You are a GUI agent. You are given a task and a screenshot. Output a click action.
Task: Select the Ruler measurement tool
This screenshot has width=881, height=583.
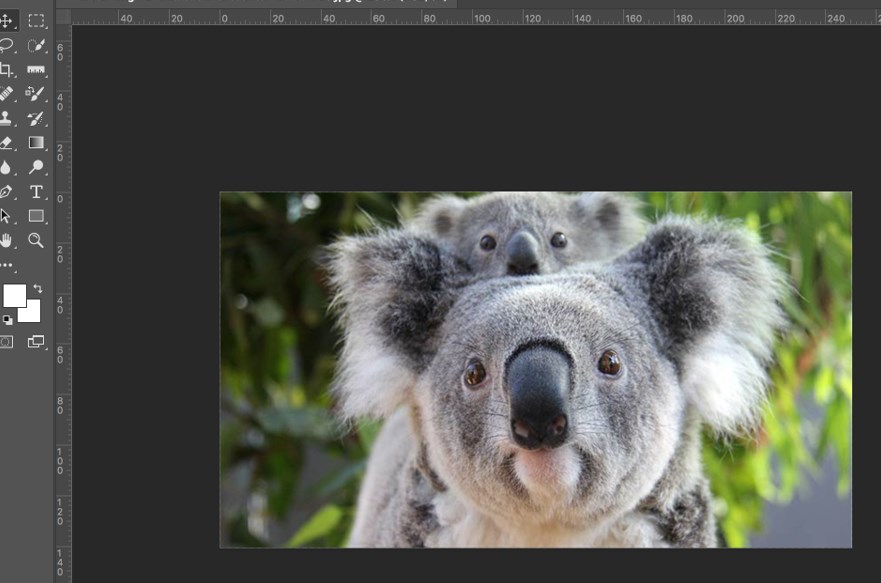(x=36, y=70)
